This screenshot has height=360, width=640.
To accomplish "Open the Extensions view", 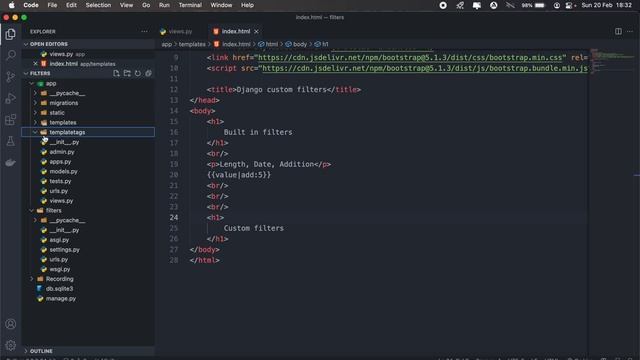I will [x=11, y=120].
